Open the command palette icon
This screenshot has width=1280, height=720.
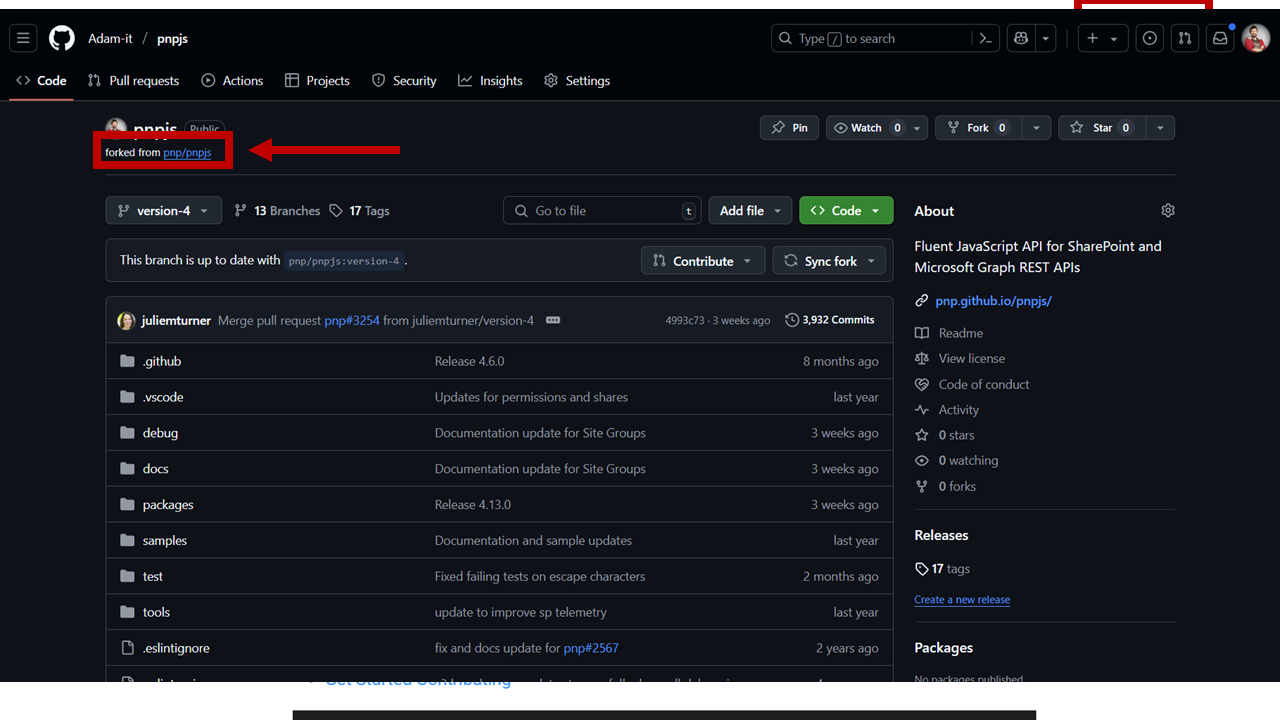click(x=986, y=39)
